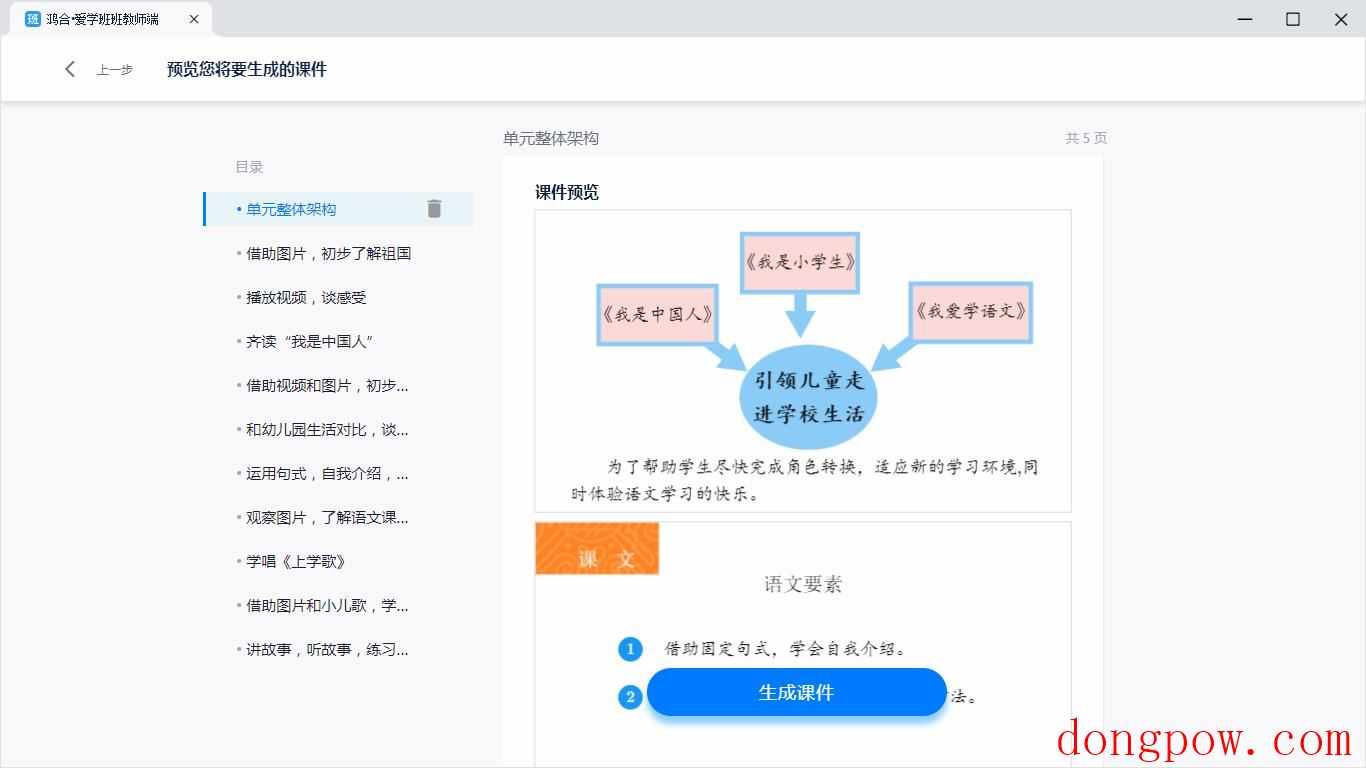
Task: Close the application window
Action: coord(1341,19)
